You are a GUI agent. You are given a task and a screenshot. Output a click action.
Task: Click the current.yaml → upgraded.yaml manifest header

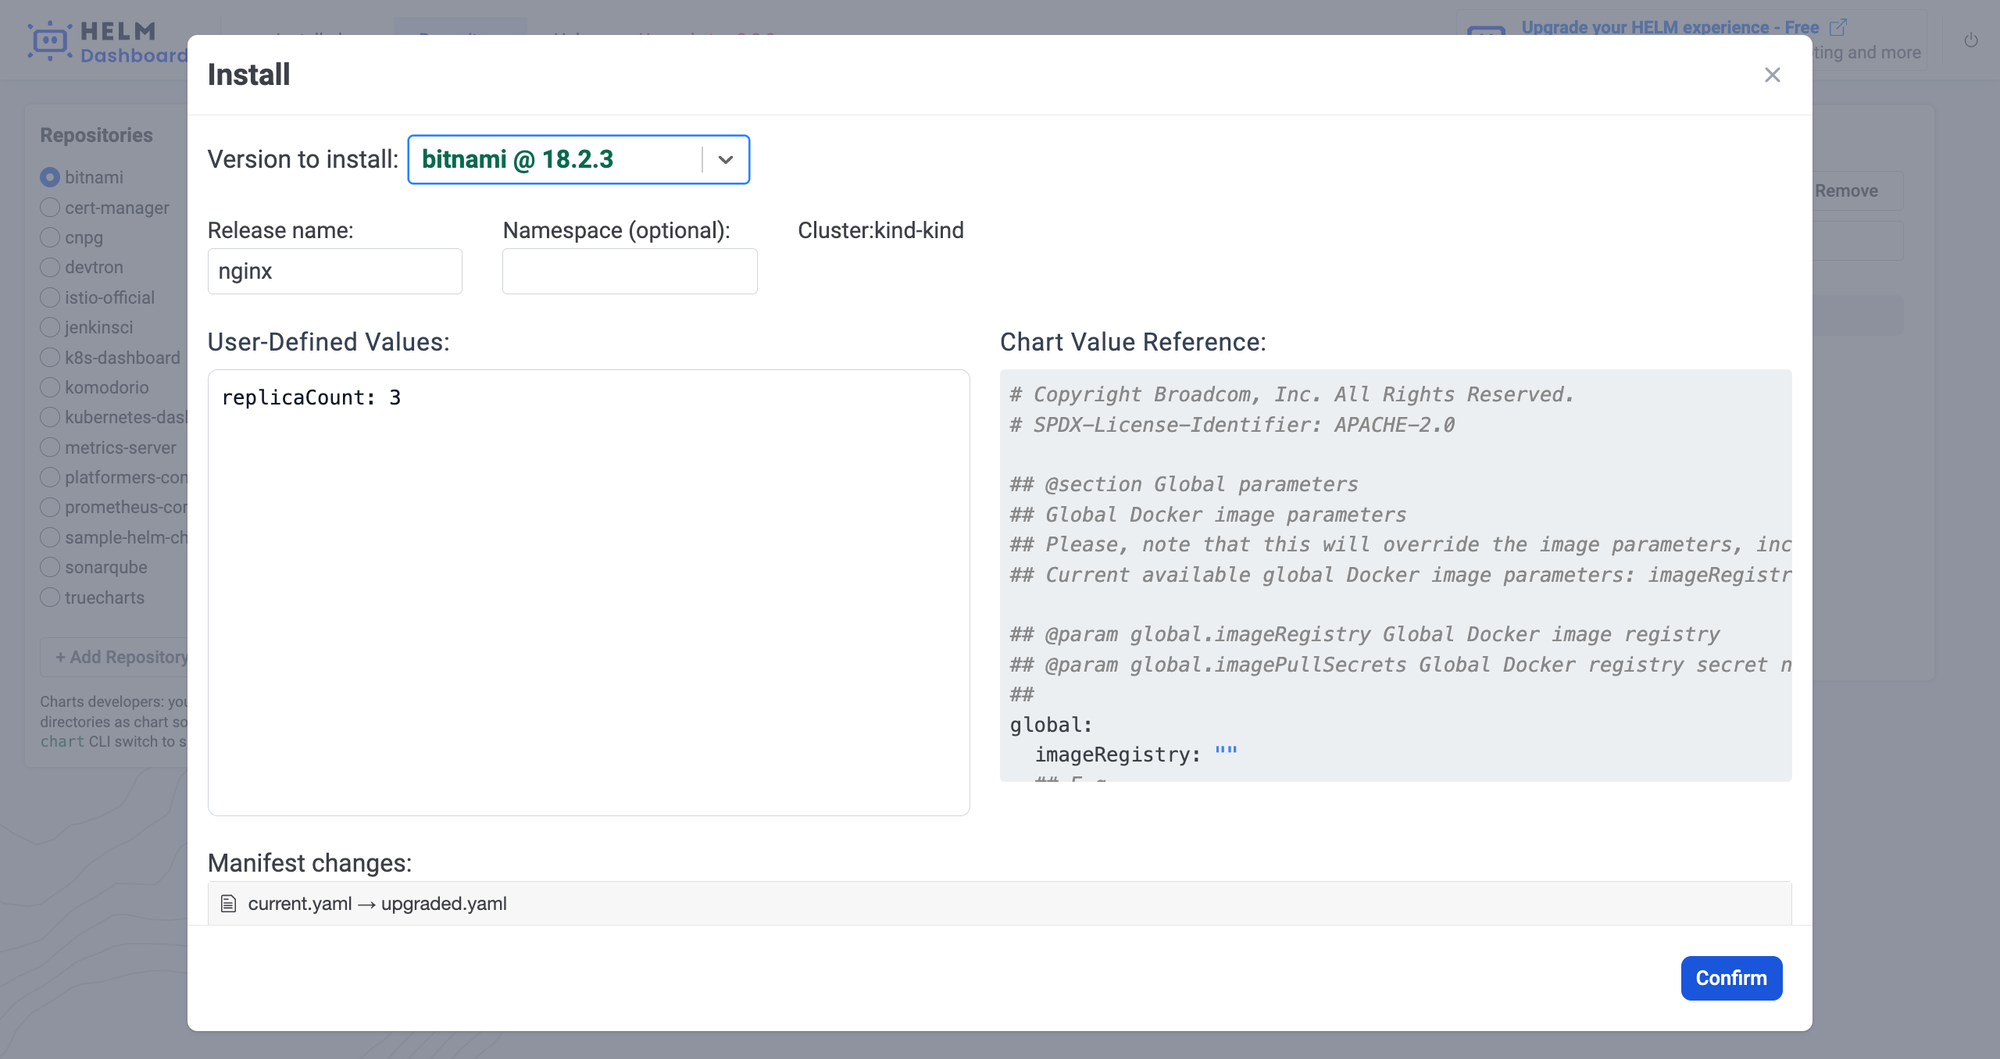point(999,904)
